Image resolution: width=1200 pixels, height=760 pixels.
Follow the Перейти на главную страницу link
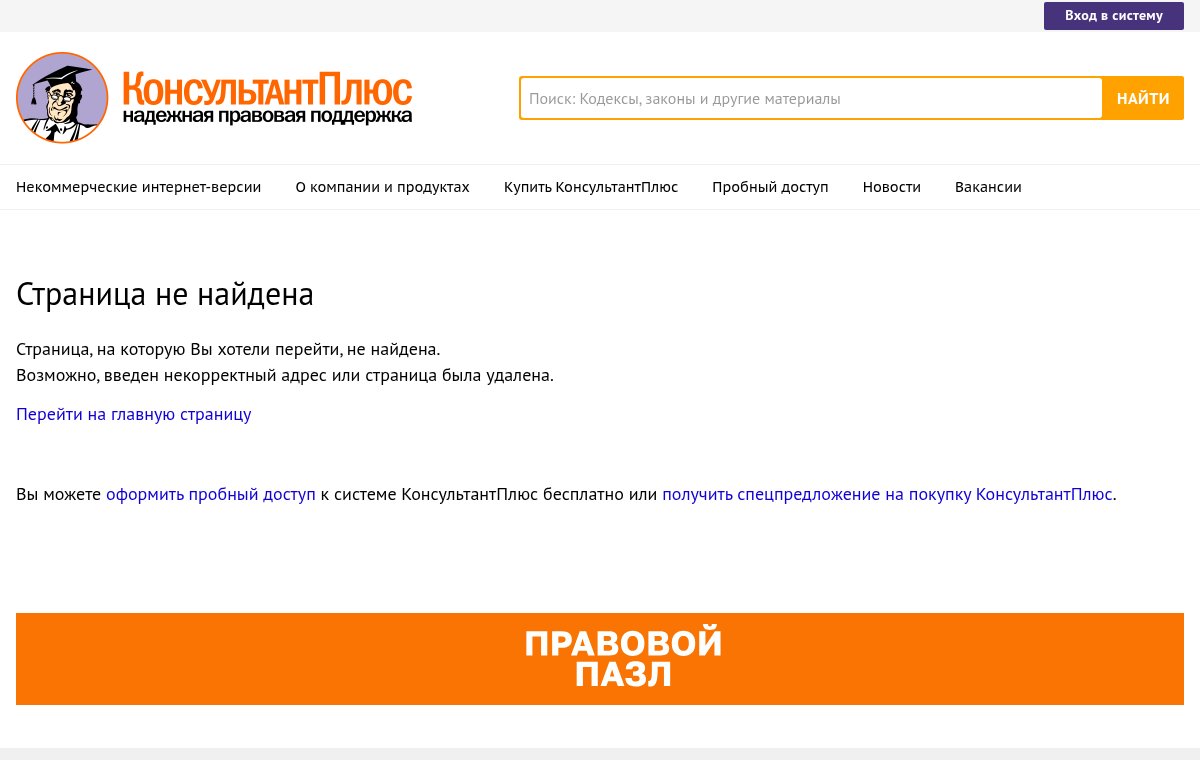tap(134, 414)
